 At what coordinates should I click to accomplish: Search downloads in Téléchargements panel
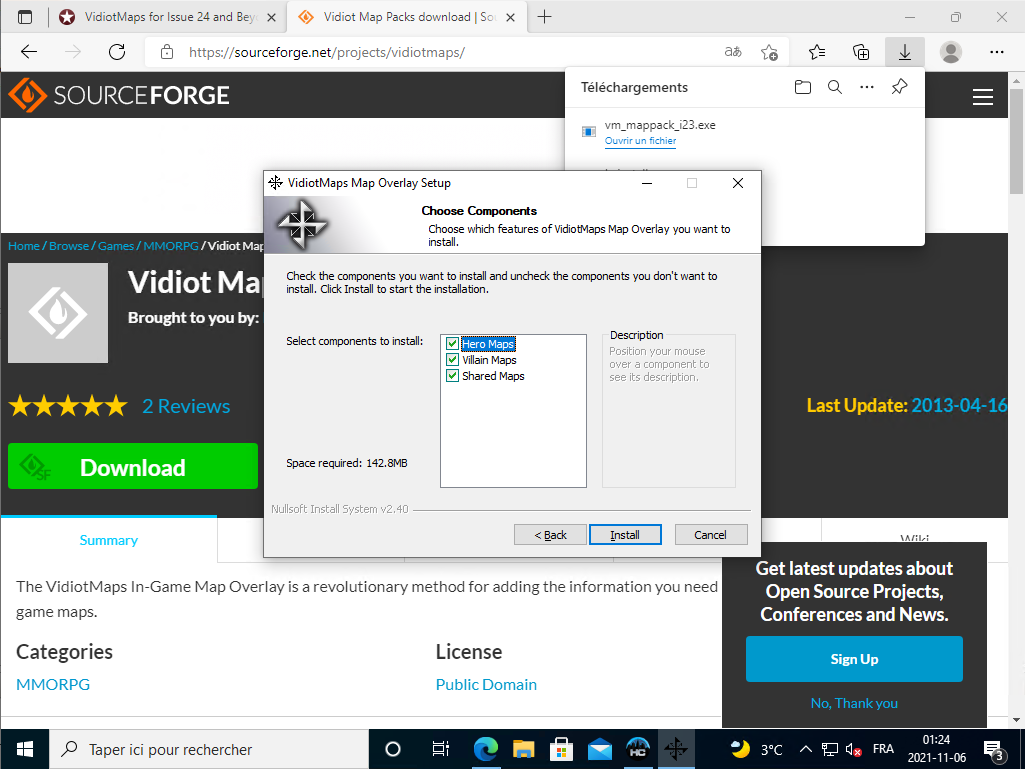[835, 87]
